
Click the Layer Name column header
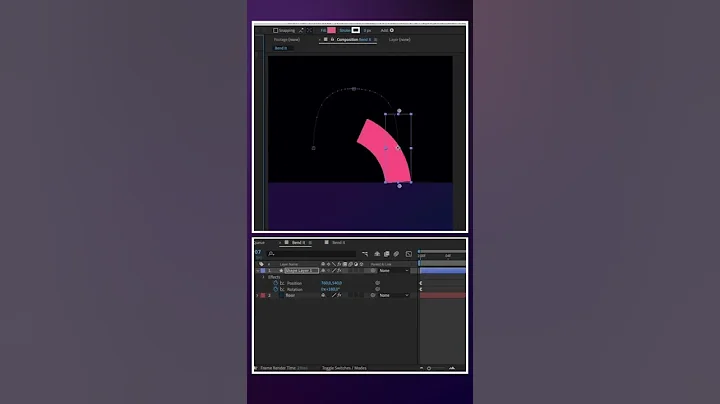[289, 264]
